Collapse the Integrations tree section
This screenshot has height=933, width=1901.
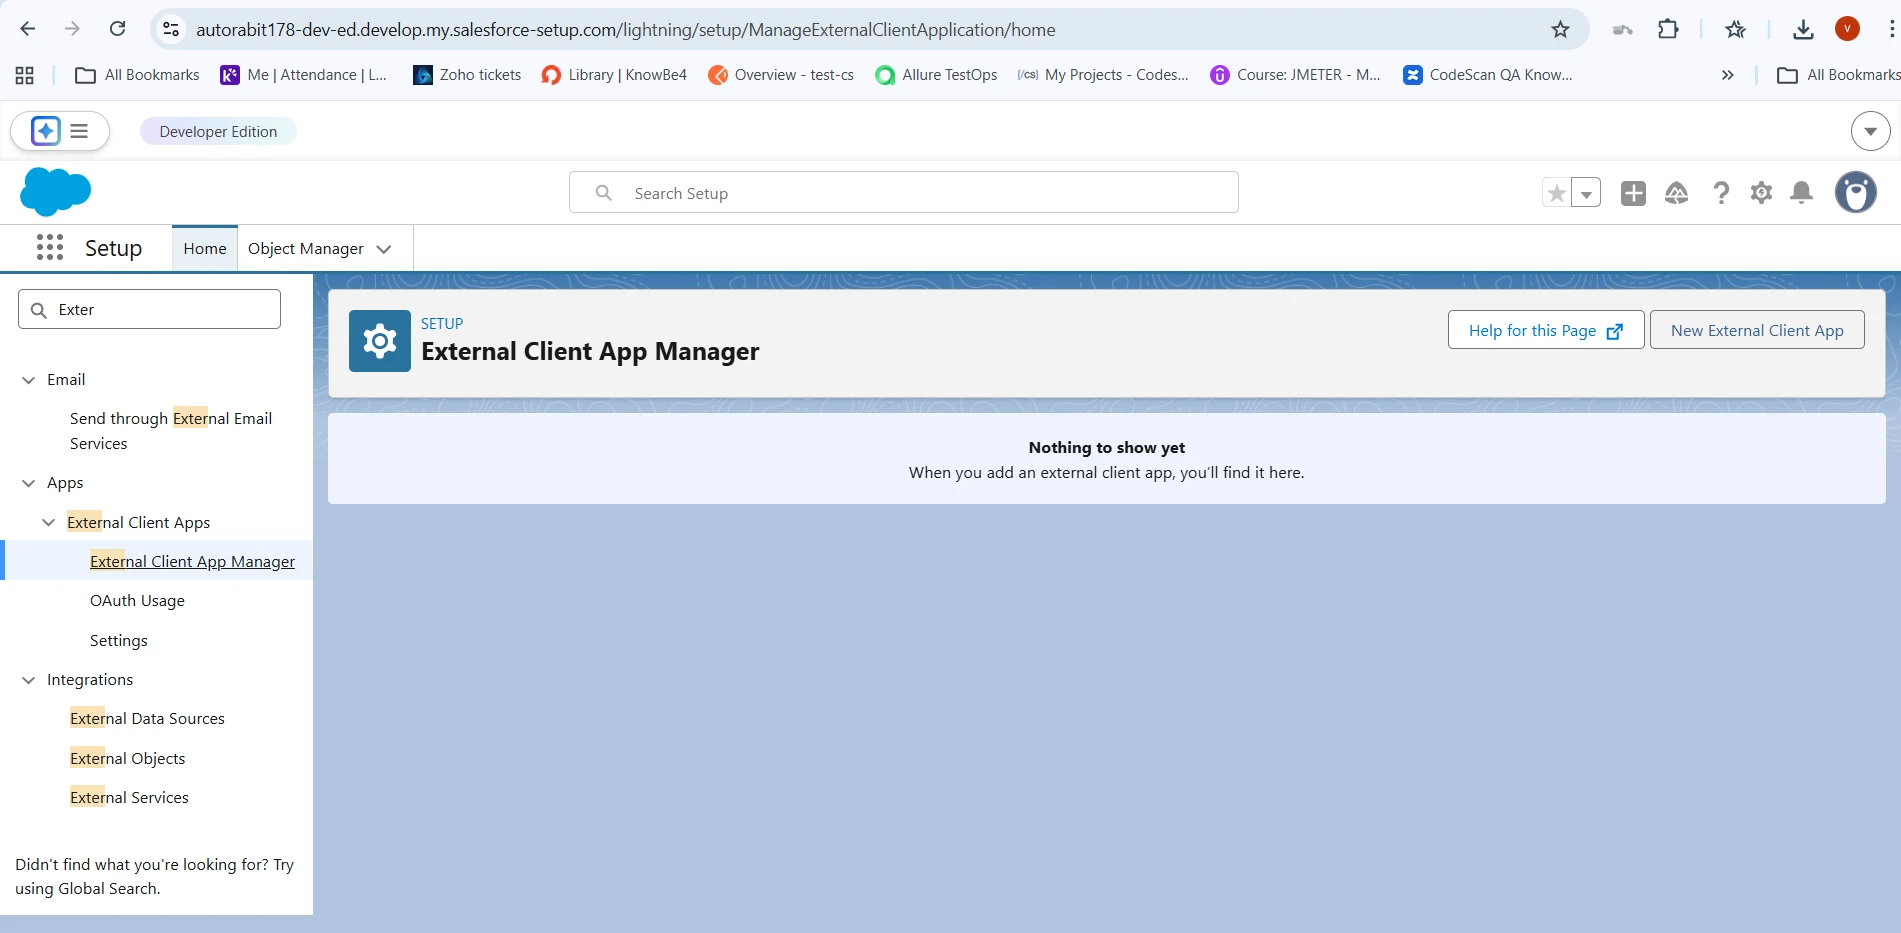pyautogui.click(x=28, y=680)
